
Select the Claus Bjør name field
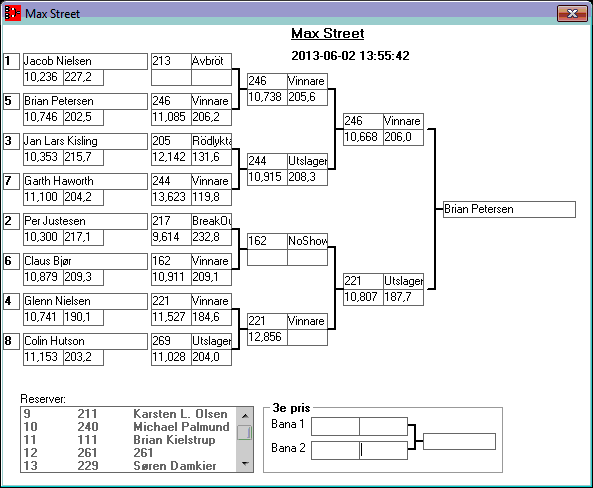coord(85,261)
